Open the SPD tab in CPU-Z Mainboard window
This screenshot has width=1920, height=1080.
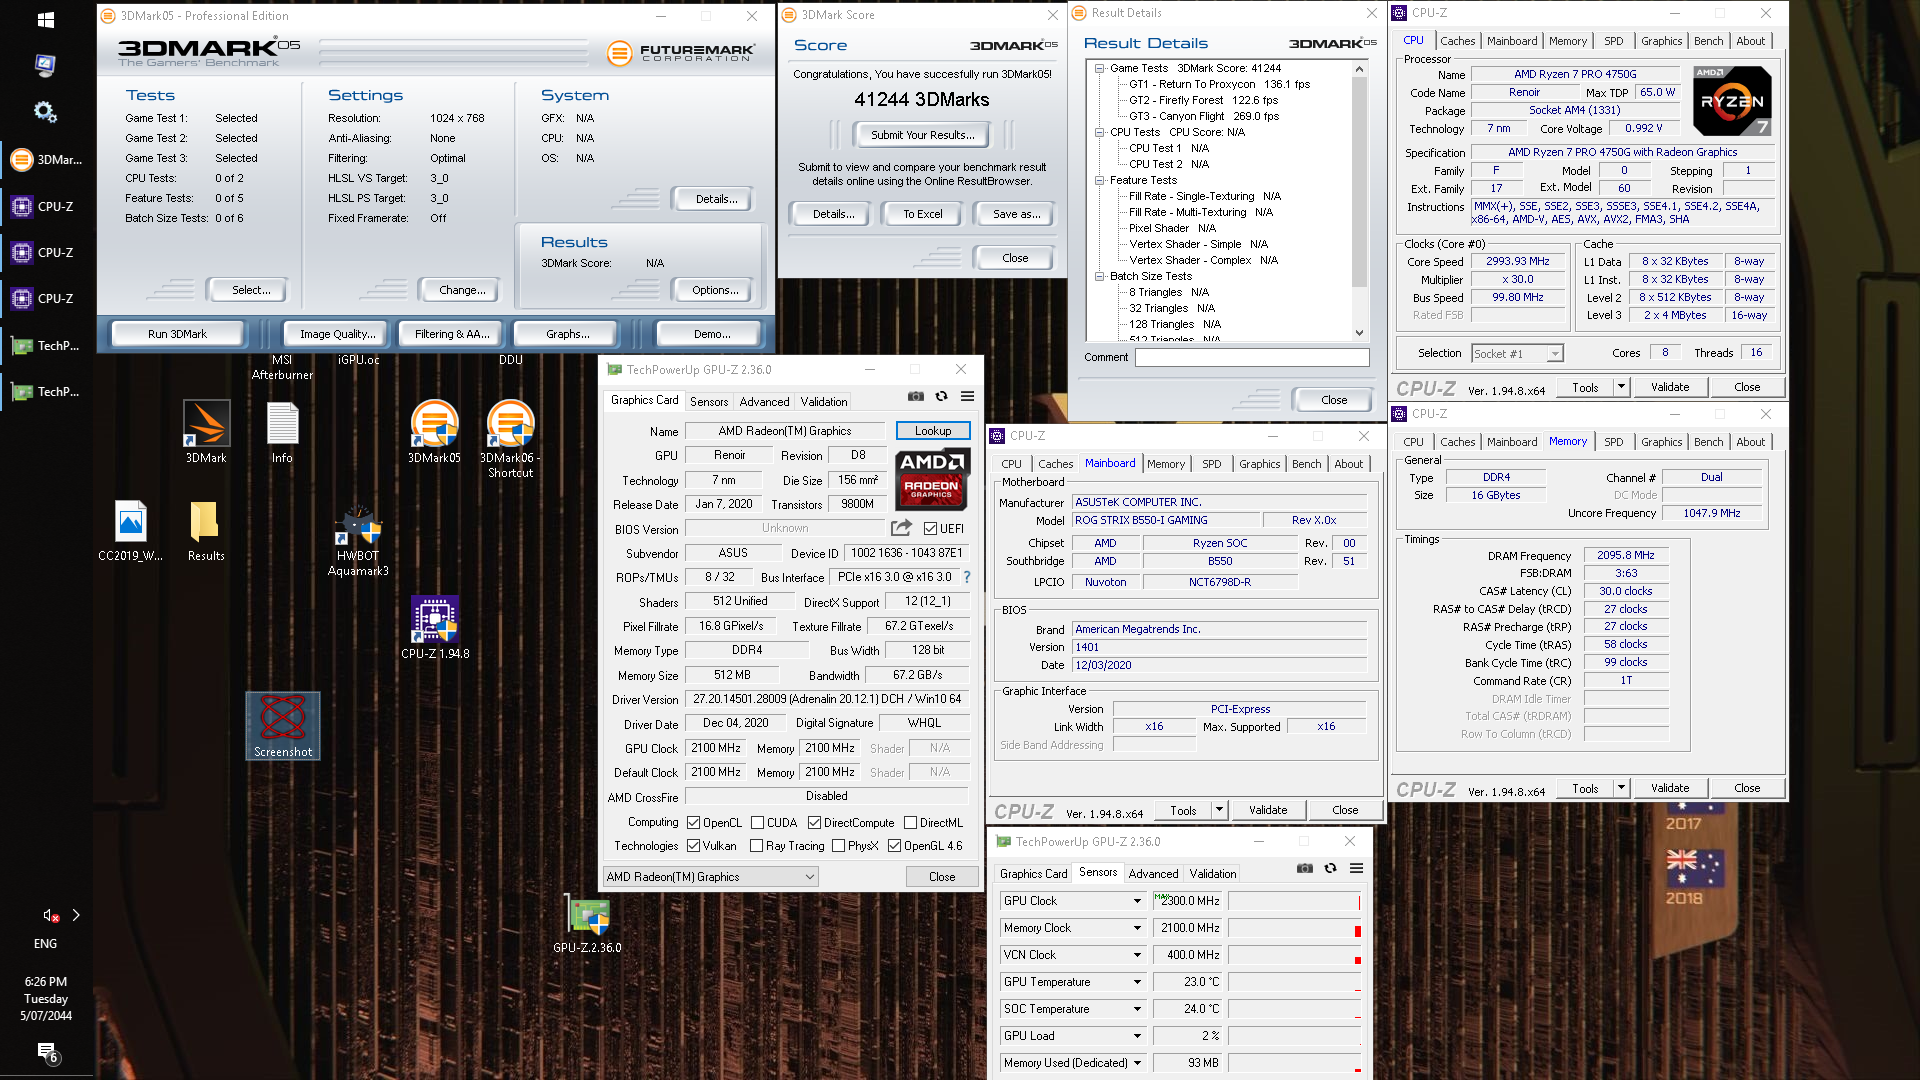[1211, 464]
